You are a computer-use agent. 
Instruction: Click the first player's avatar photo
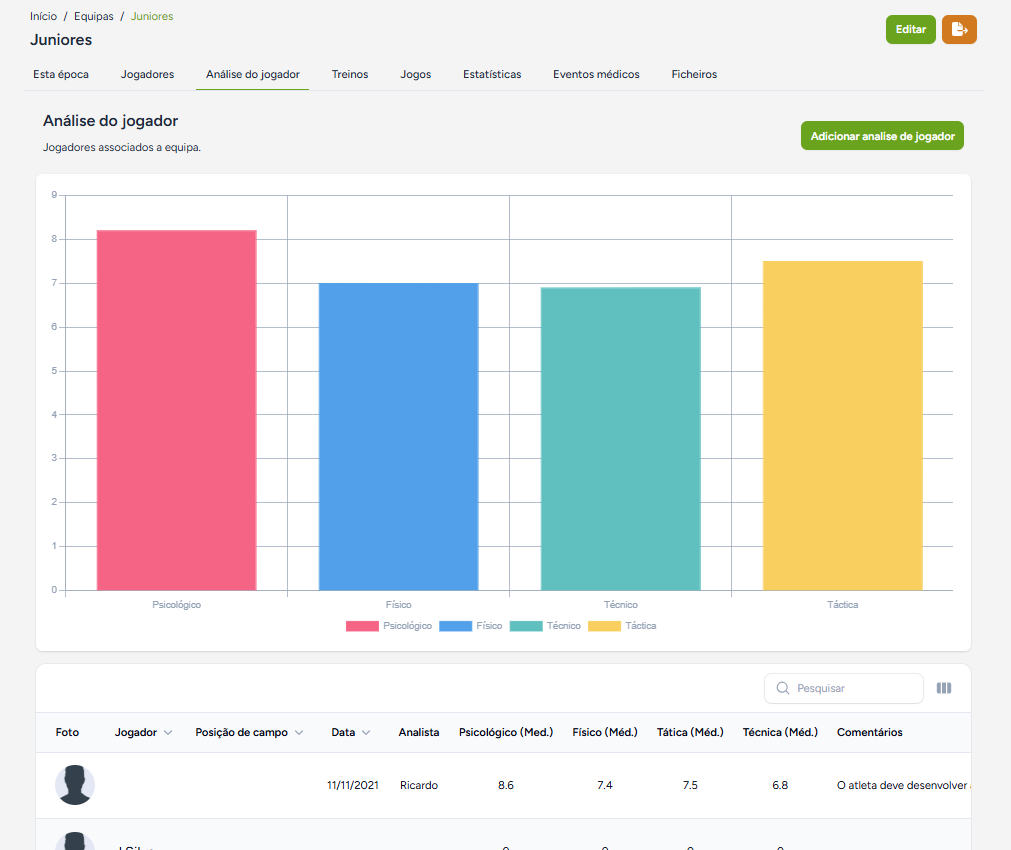[75, 785]
